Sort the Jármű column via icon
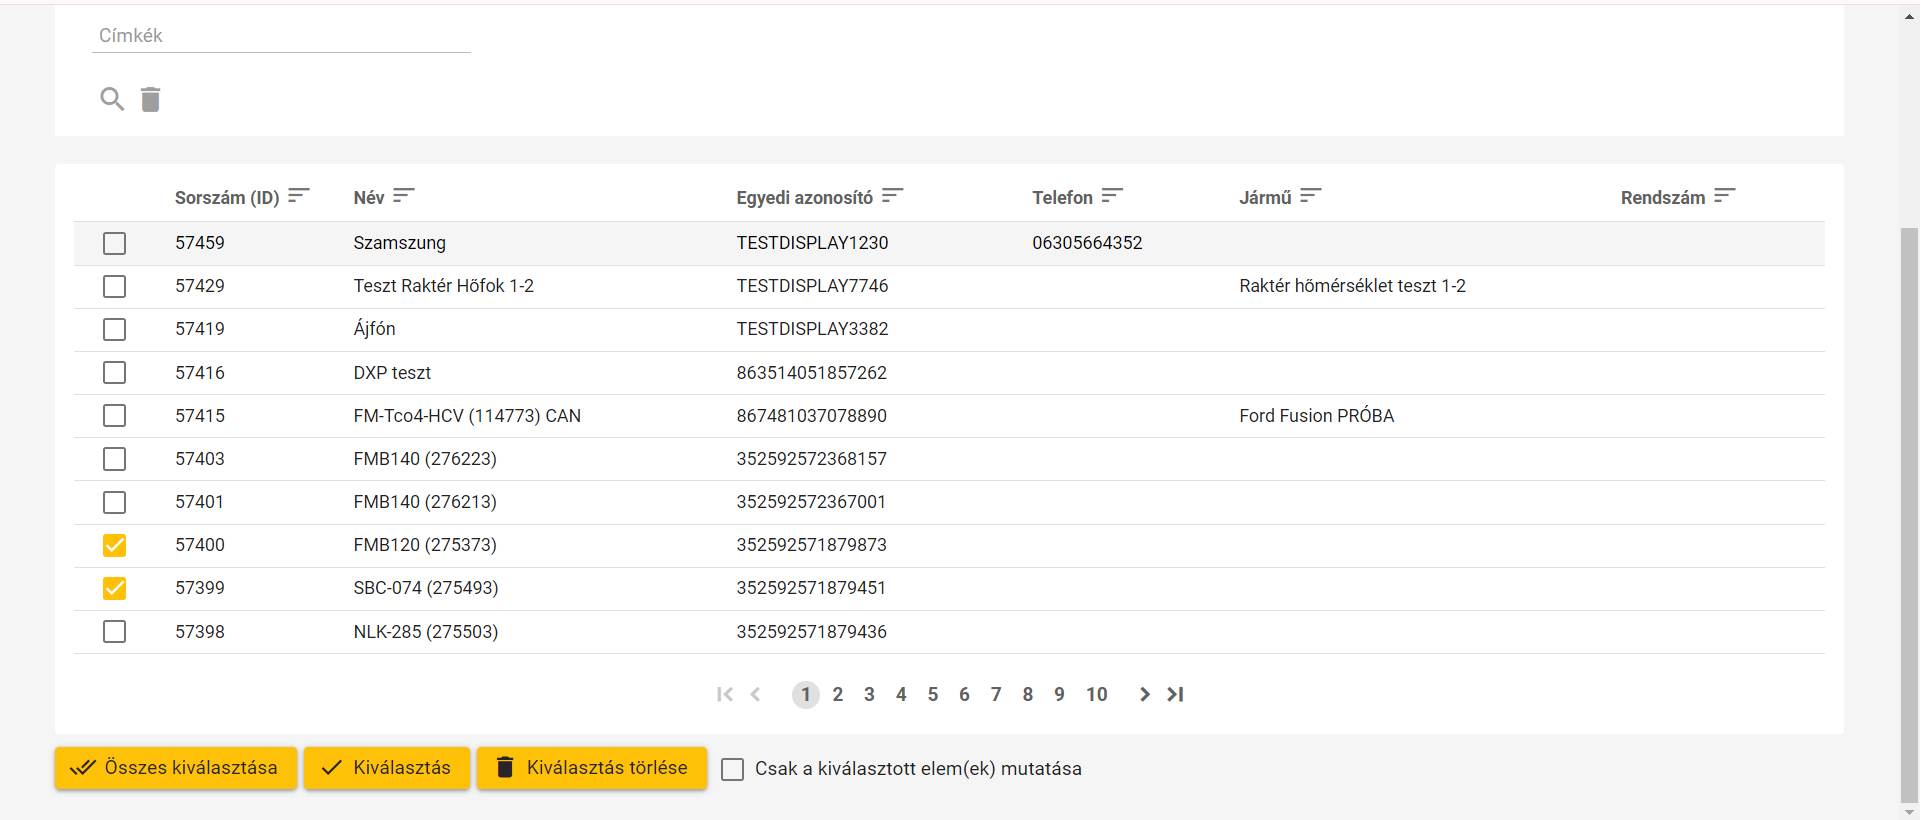This screenshot has width=1922, height=820. (x=1310, y=196)
